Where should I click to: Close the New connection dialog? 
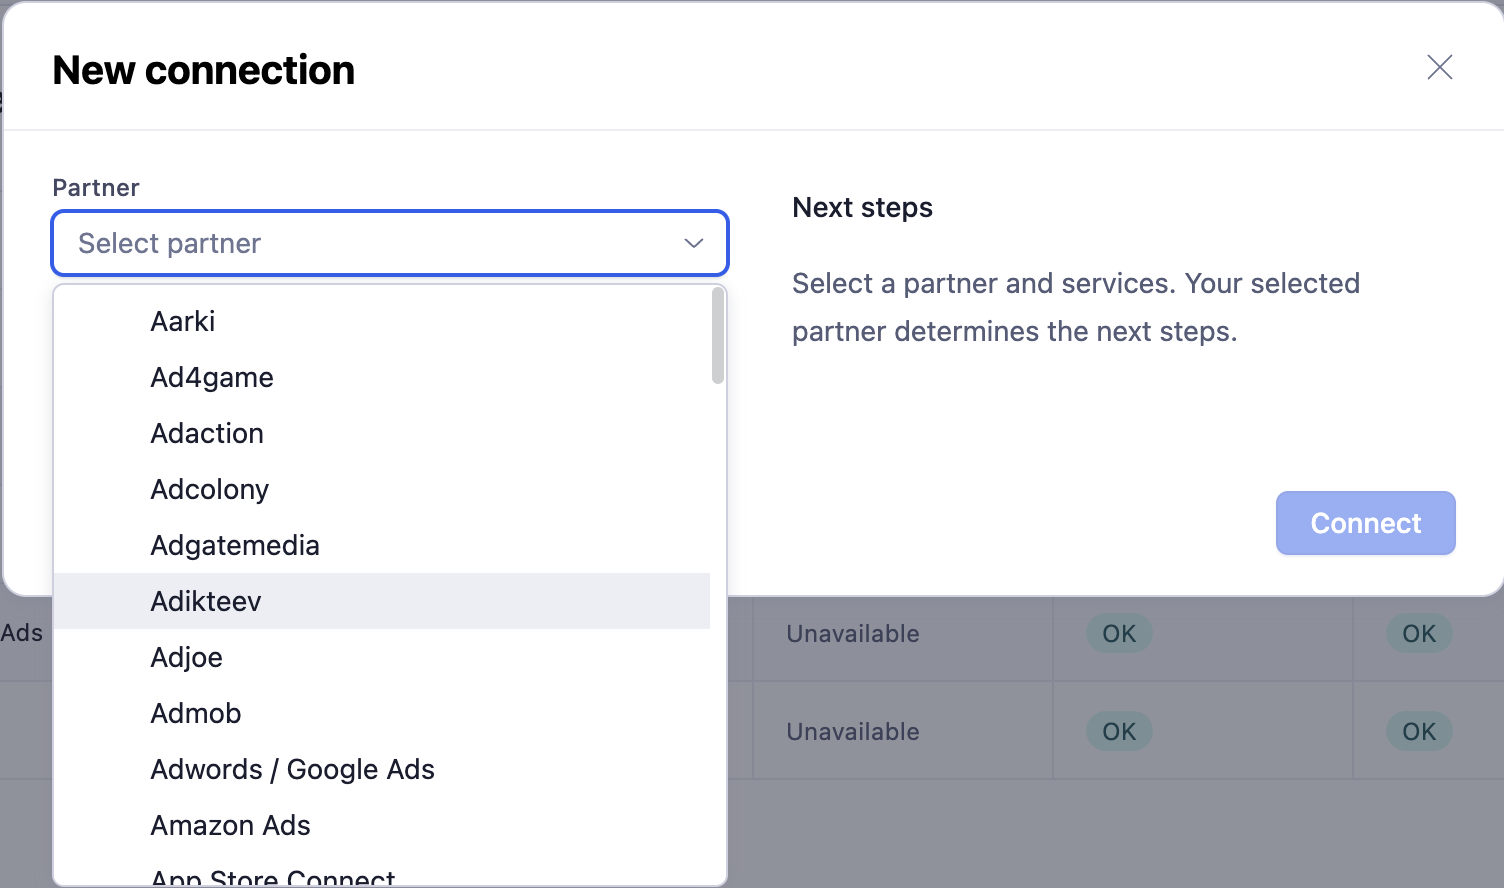(1439, 68)
